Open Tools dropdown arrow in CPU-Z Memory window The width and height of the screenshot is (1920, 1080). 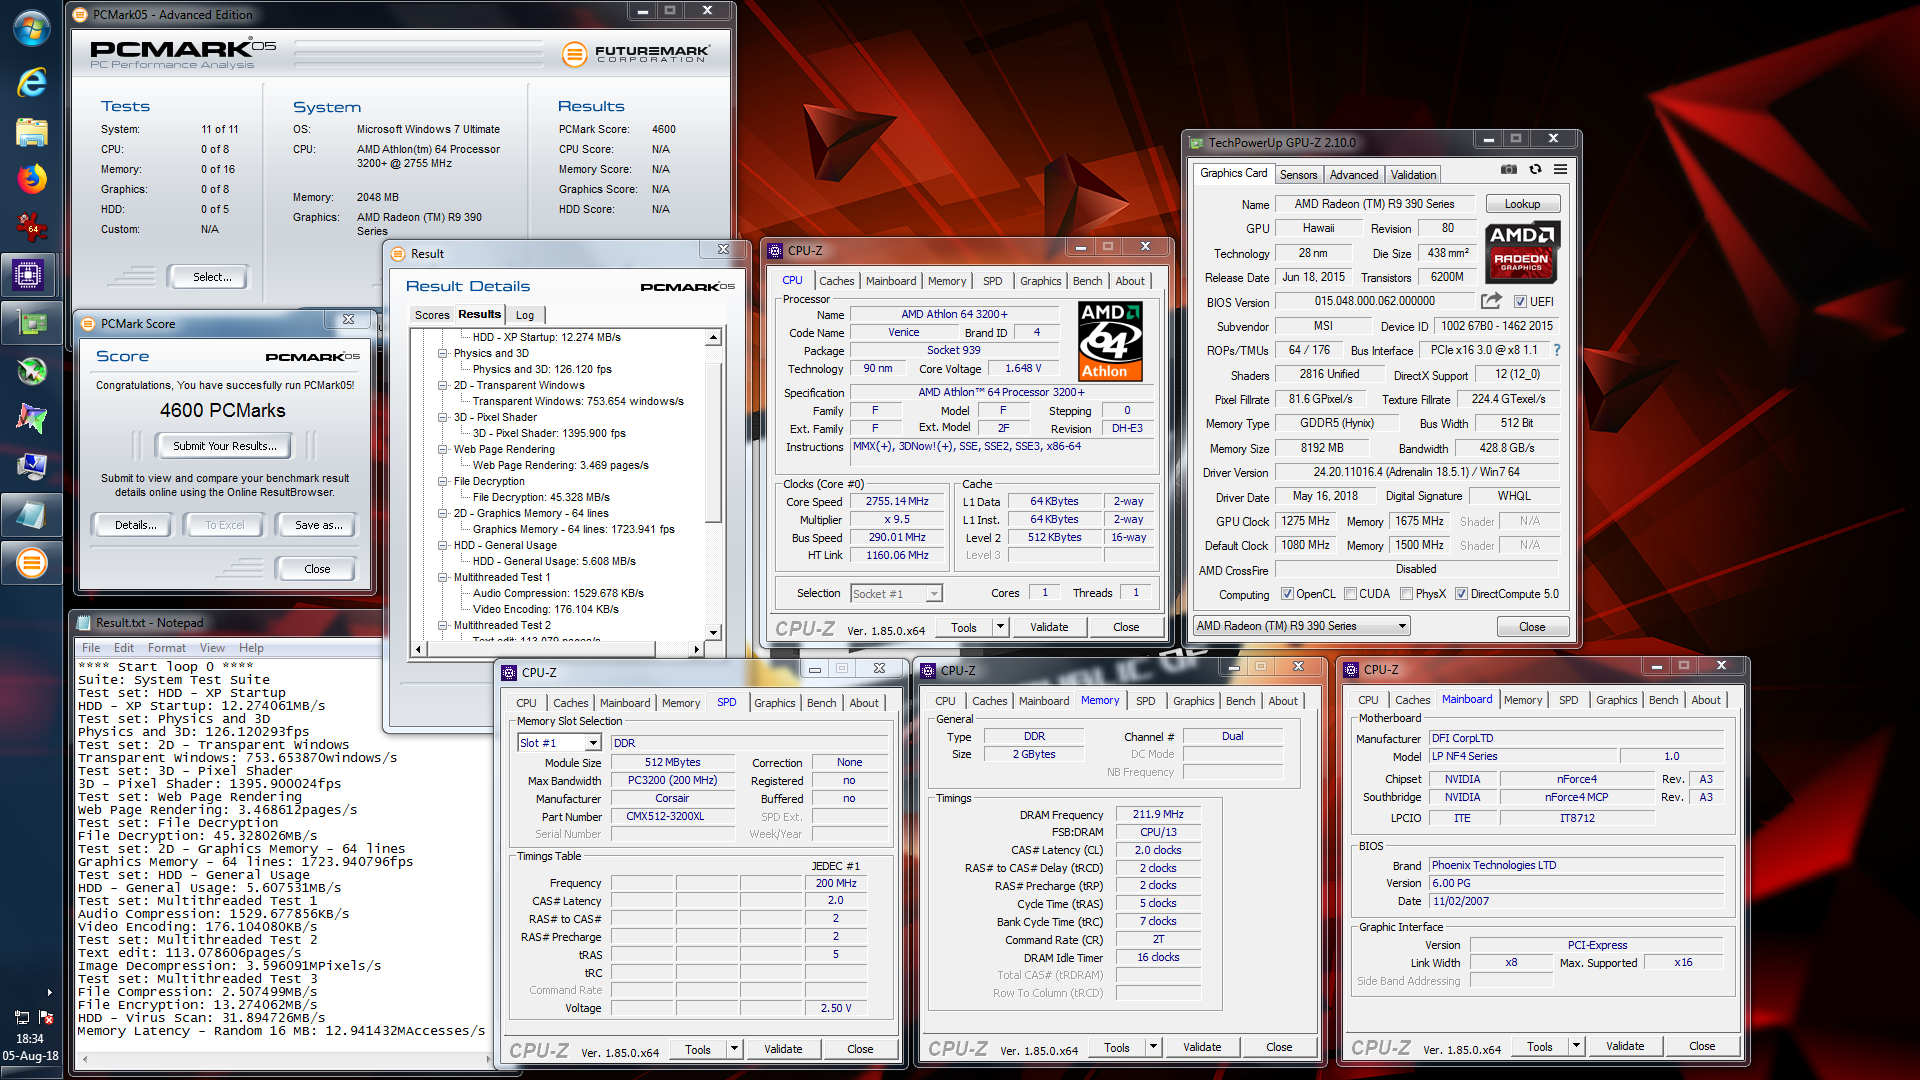1152,1047
